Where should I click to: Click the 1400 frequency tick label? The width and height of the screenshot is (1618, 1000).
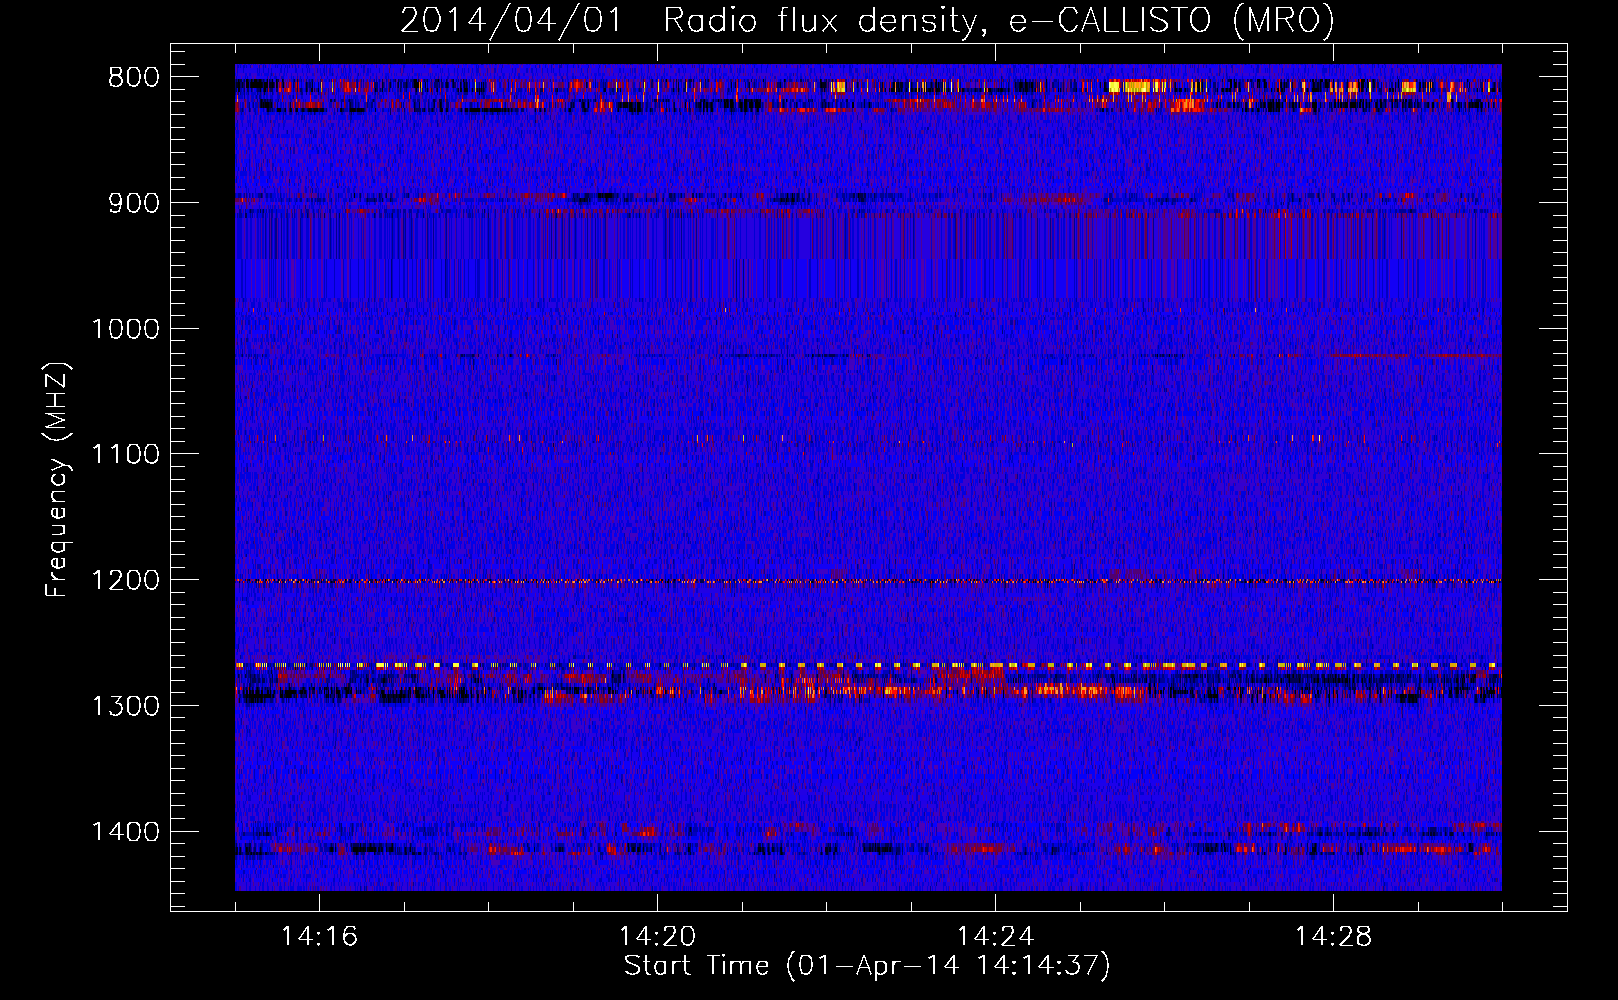[125, 832]
